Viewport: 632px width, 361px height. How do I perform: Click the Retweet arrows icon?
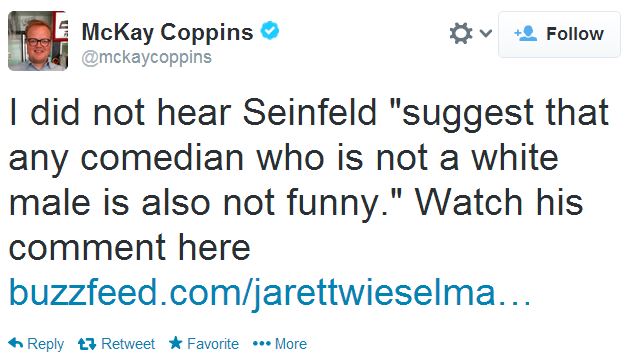(87, 344)
